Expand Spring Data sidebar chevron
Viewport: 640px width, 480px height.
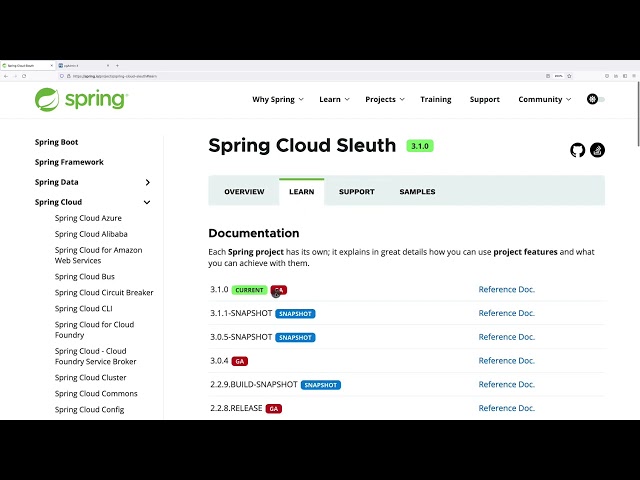147,182
